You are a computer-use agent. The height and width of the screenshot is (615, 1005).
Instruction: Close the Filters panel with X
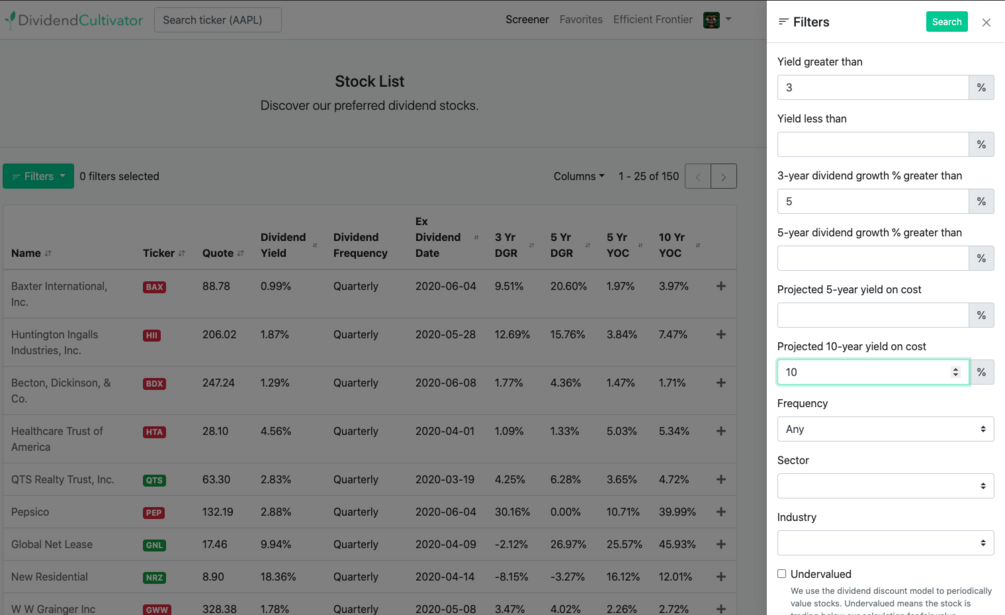[986, 22]
